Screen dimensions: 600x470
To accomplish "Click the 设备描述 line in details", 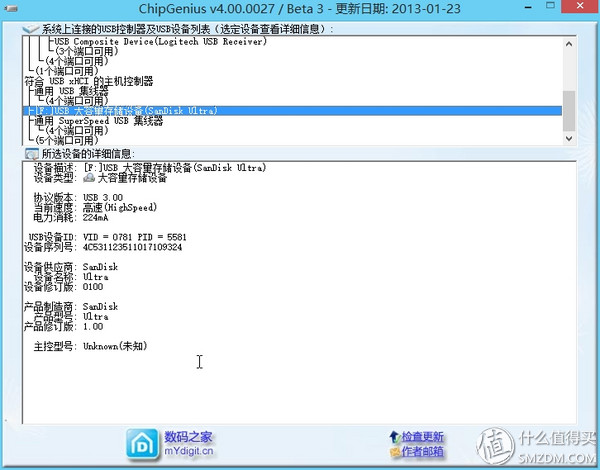I will pyautogui.click(x=150, y=168).
